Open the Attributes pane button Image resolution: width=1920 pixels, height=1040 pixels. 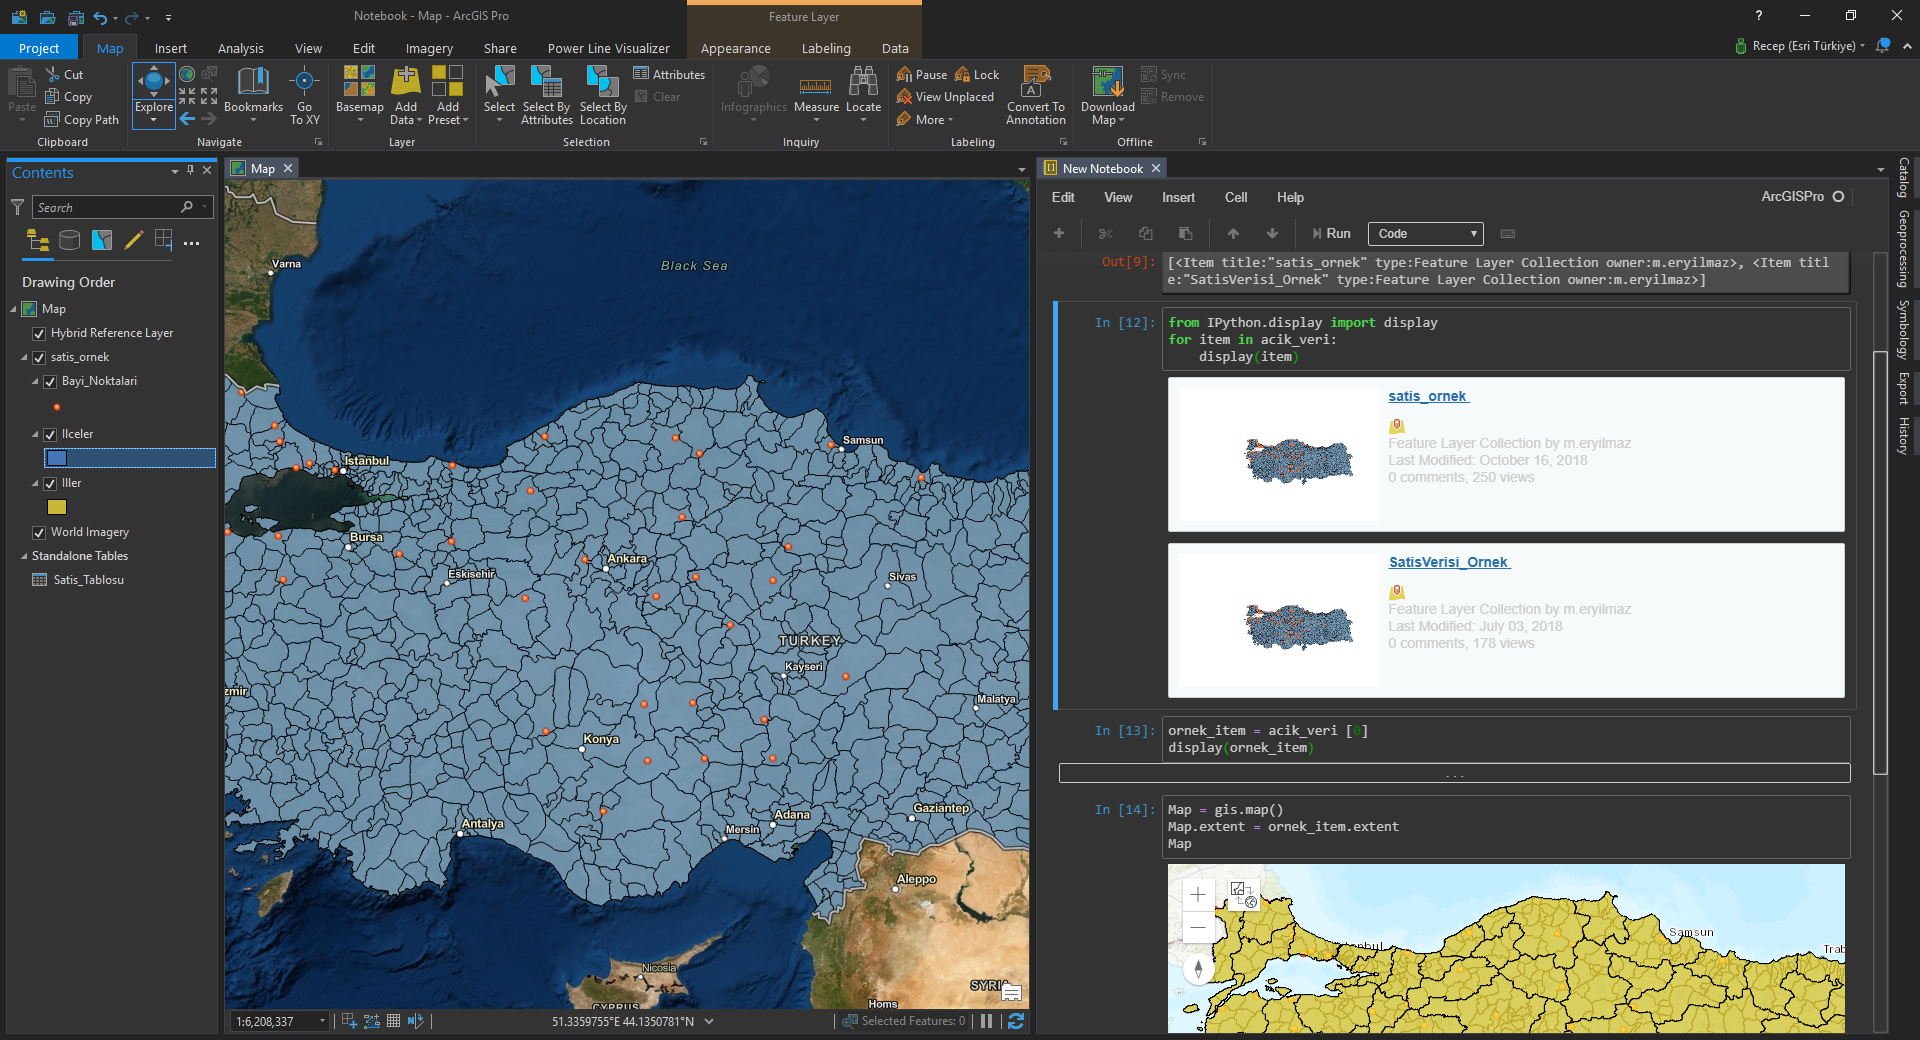point(669,74)
